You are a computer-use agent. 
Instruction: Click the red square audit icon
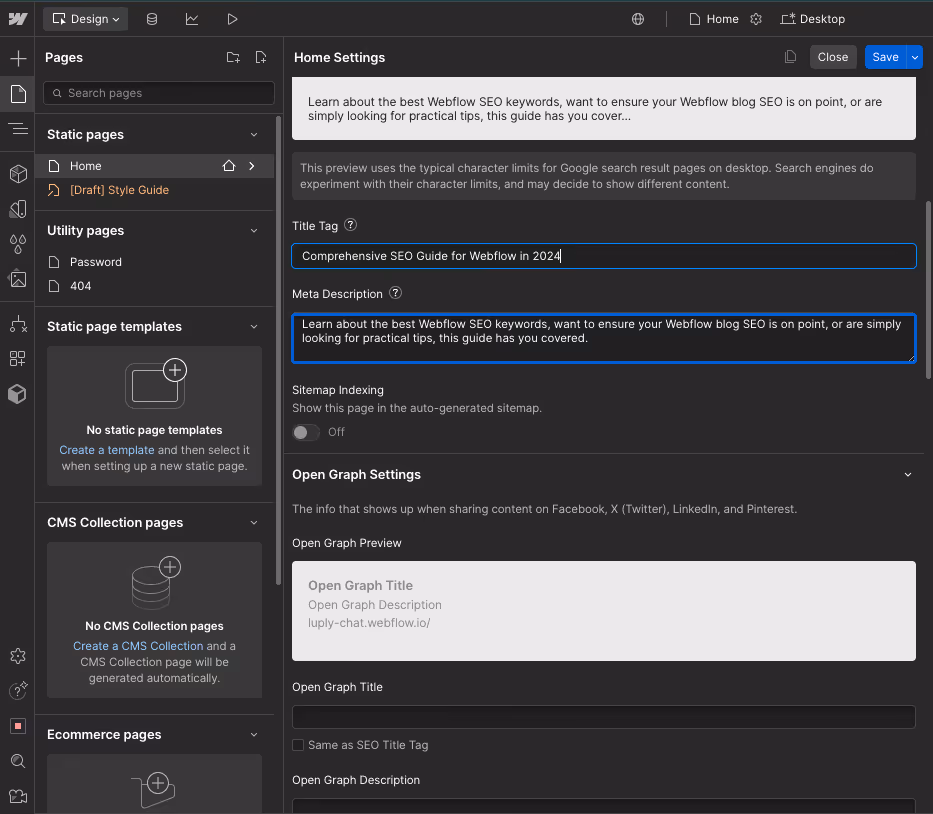18,726
